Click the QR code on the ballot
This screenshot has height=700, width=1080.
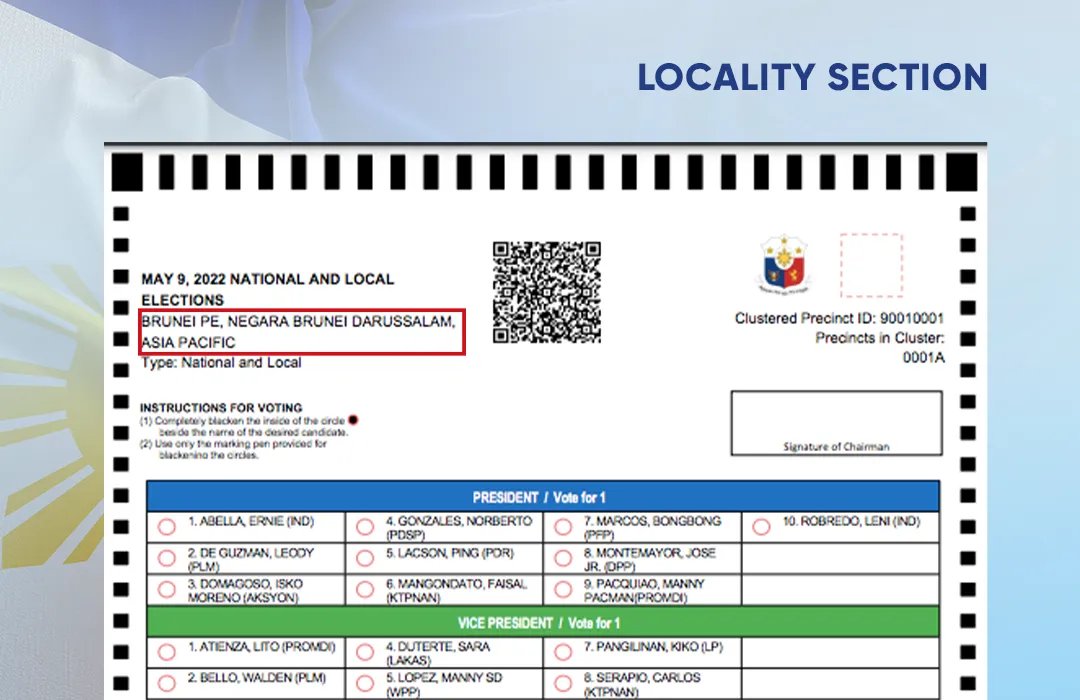547,292
